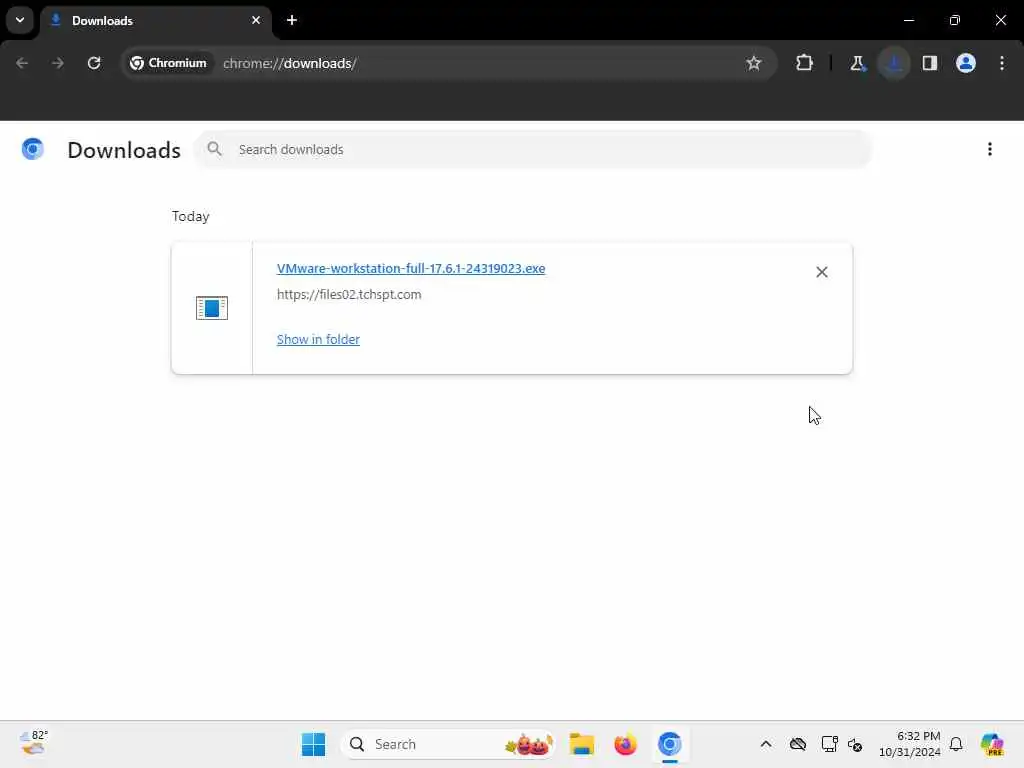
Task: Open File Explorer from taskbar
Action: click(x=581, y=744)
